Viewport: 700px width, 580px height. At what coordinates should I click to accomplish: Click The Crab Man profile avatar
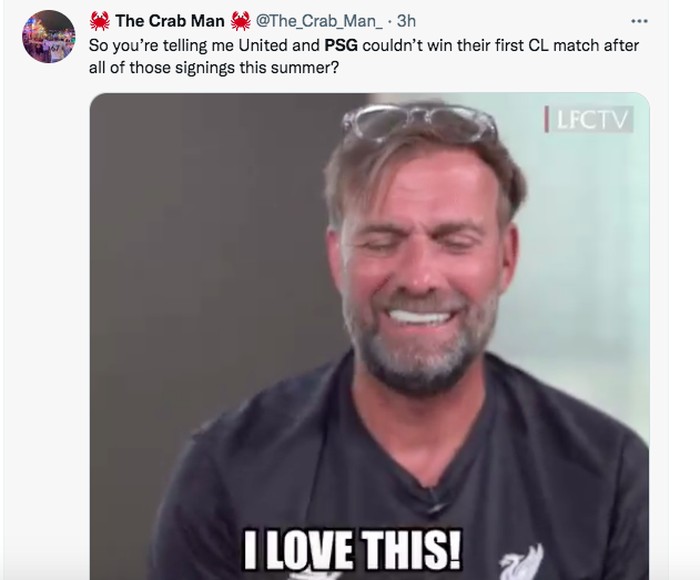46,38
